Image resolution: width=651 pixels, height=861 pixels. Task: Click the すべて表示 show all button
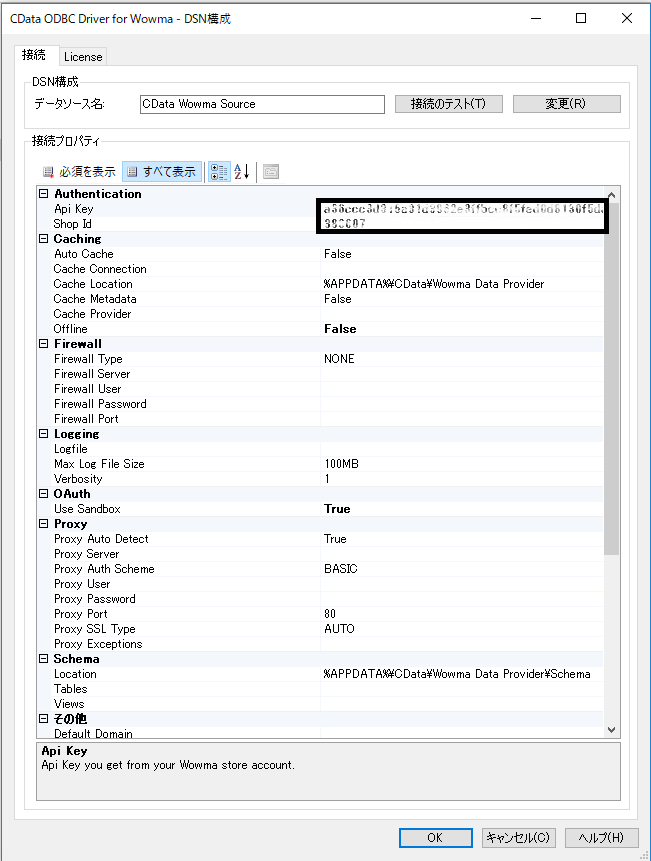pyautogui.click(x=162, y=172)
